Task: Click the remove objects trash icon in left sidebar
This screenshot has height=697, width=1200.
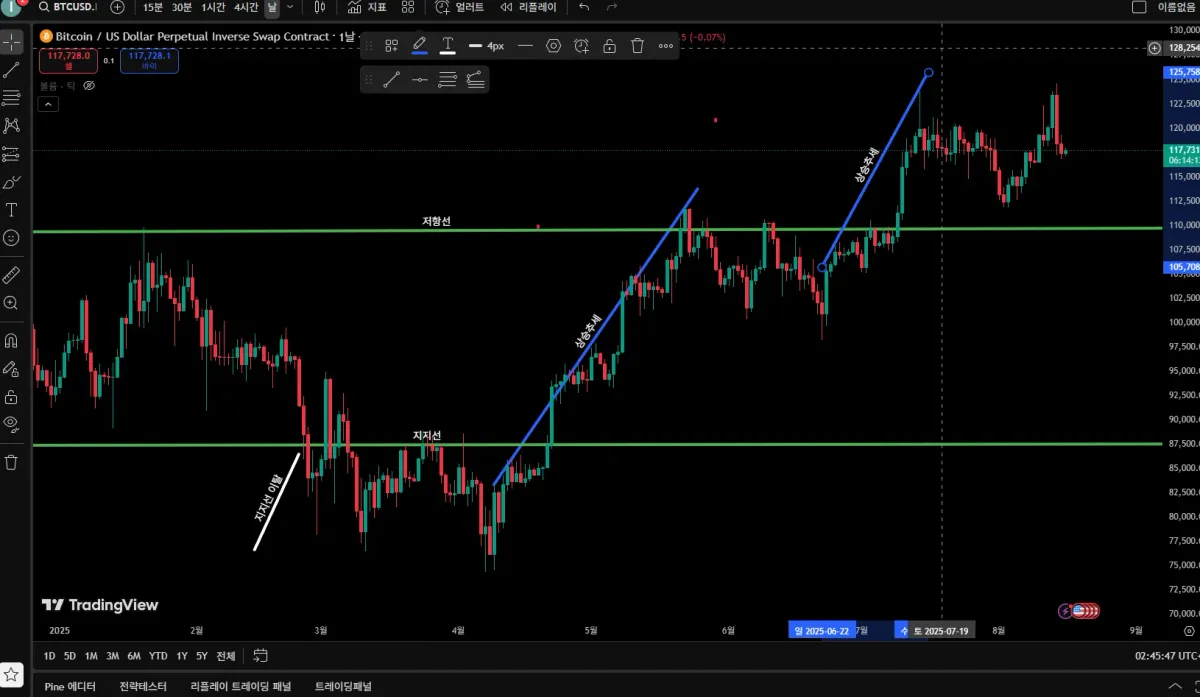Action: [x=12, y=461]
